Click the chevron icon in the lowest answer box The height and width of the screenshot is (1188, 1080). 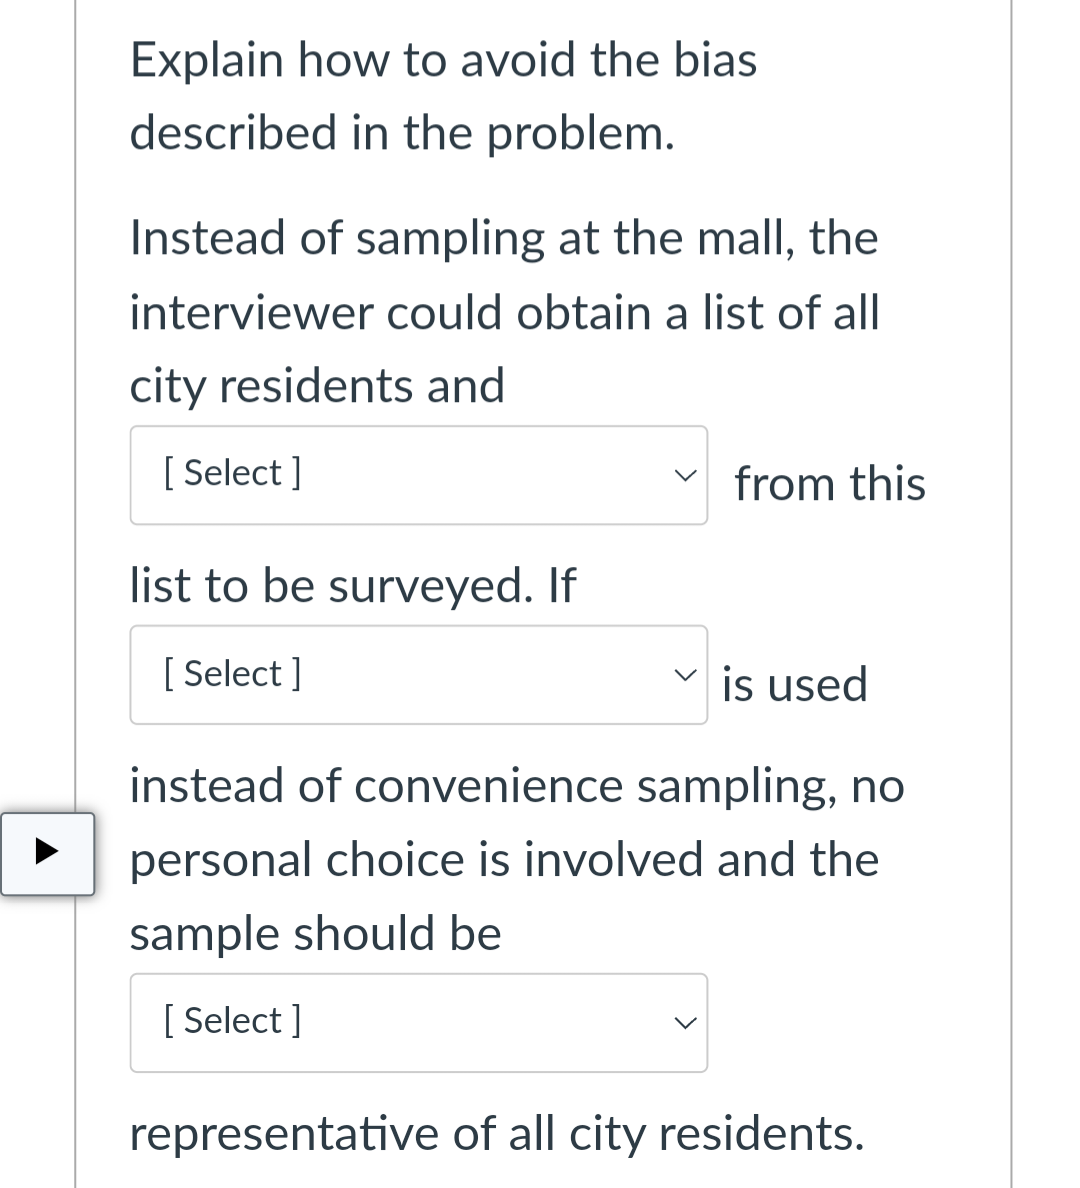[x=686, y=1022]
